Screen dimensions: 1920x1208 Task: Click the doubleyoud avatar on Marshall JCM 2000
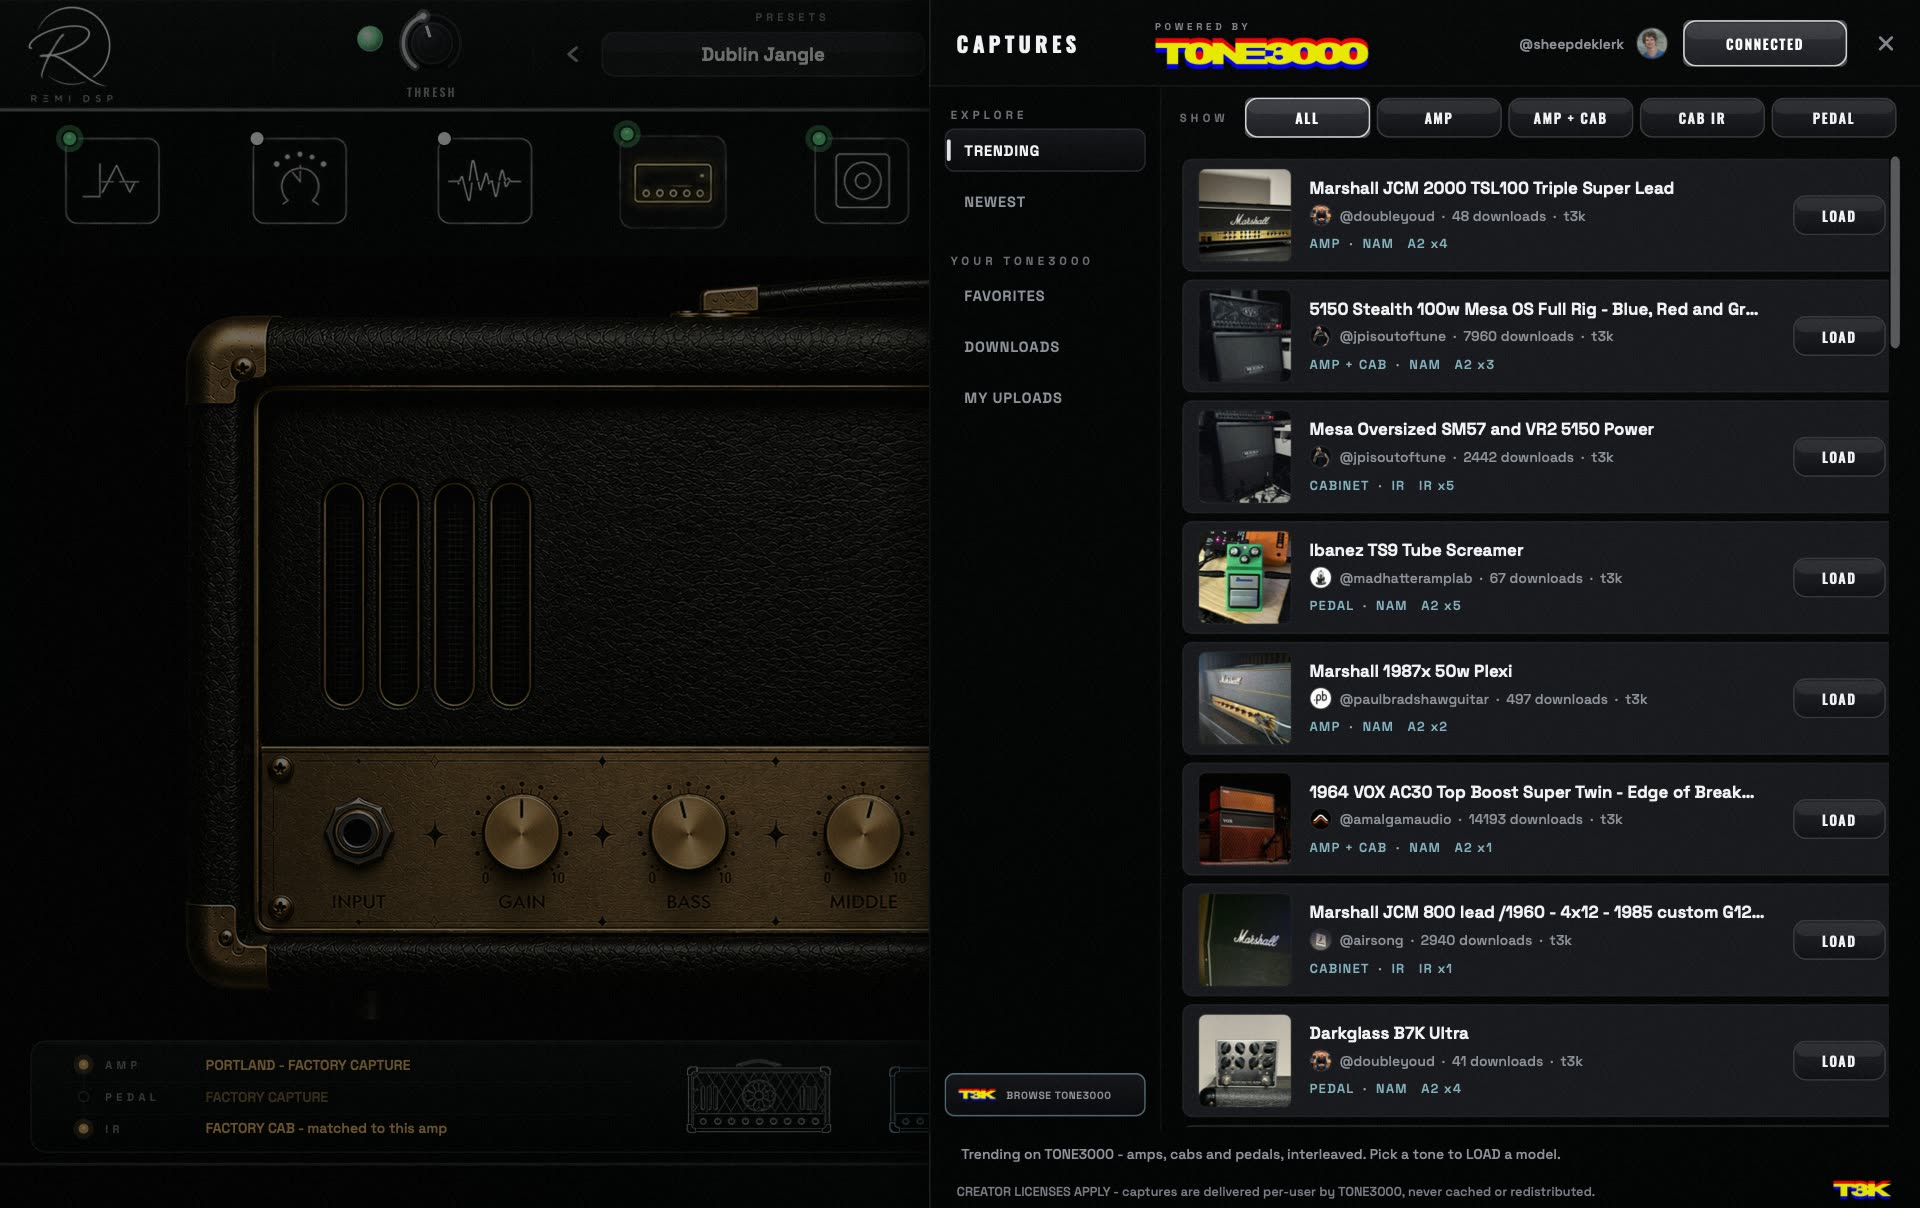point(1320,216)
